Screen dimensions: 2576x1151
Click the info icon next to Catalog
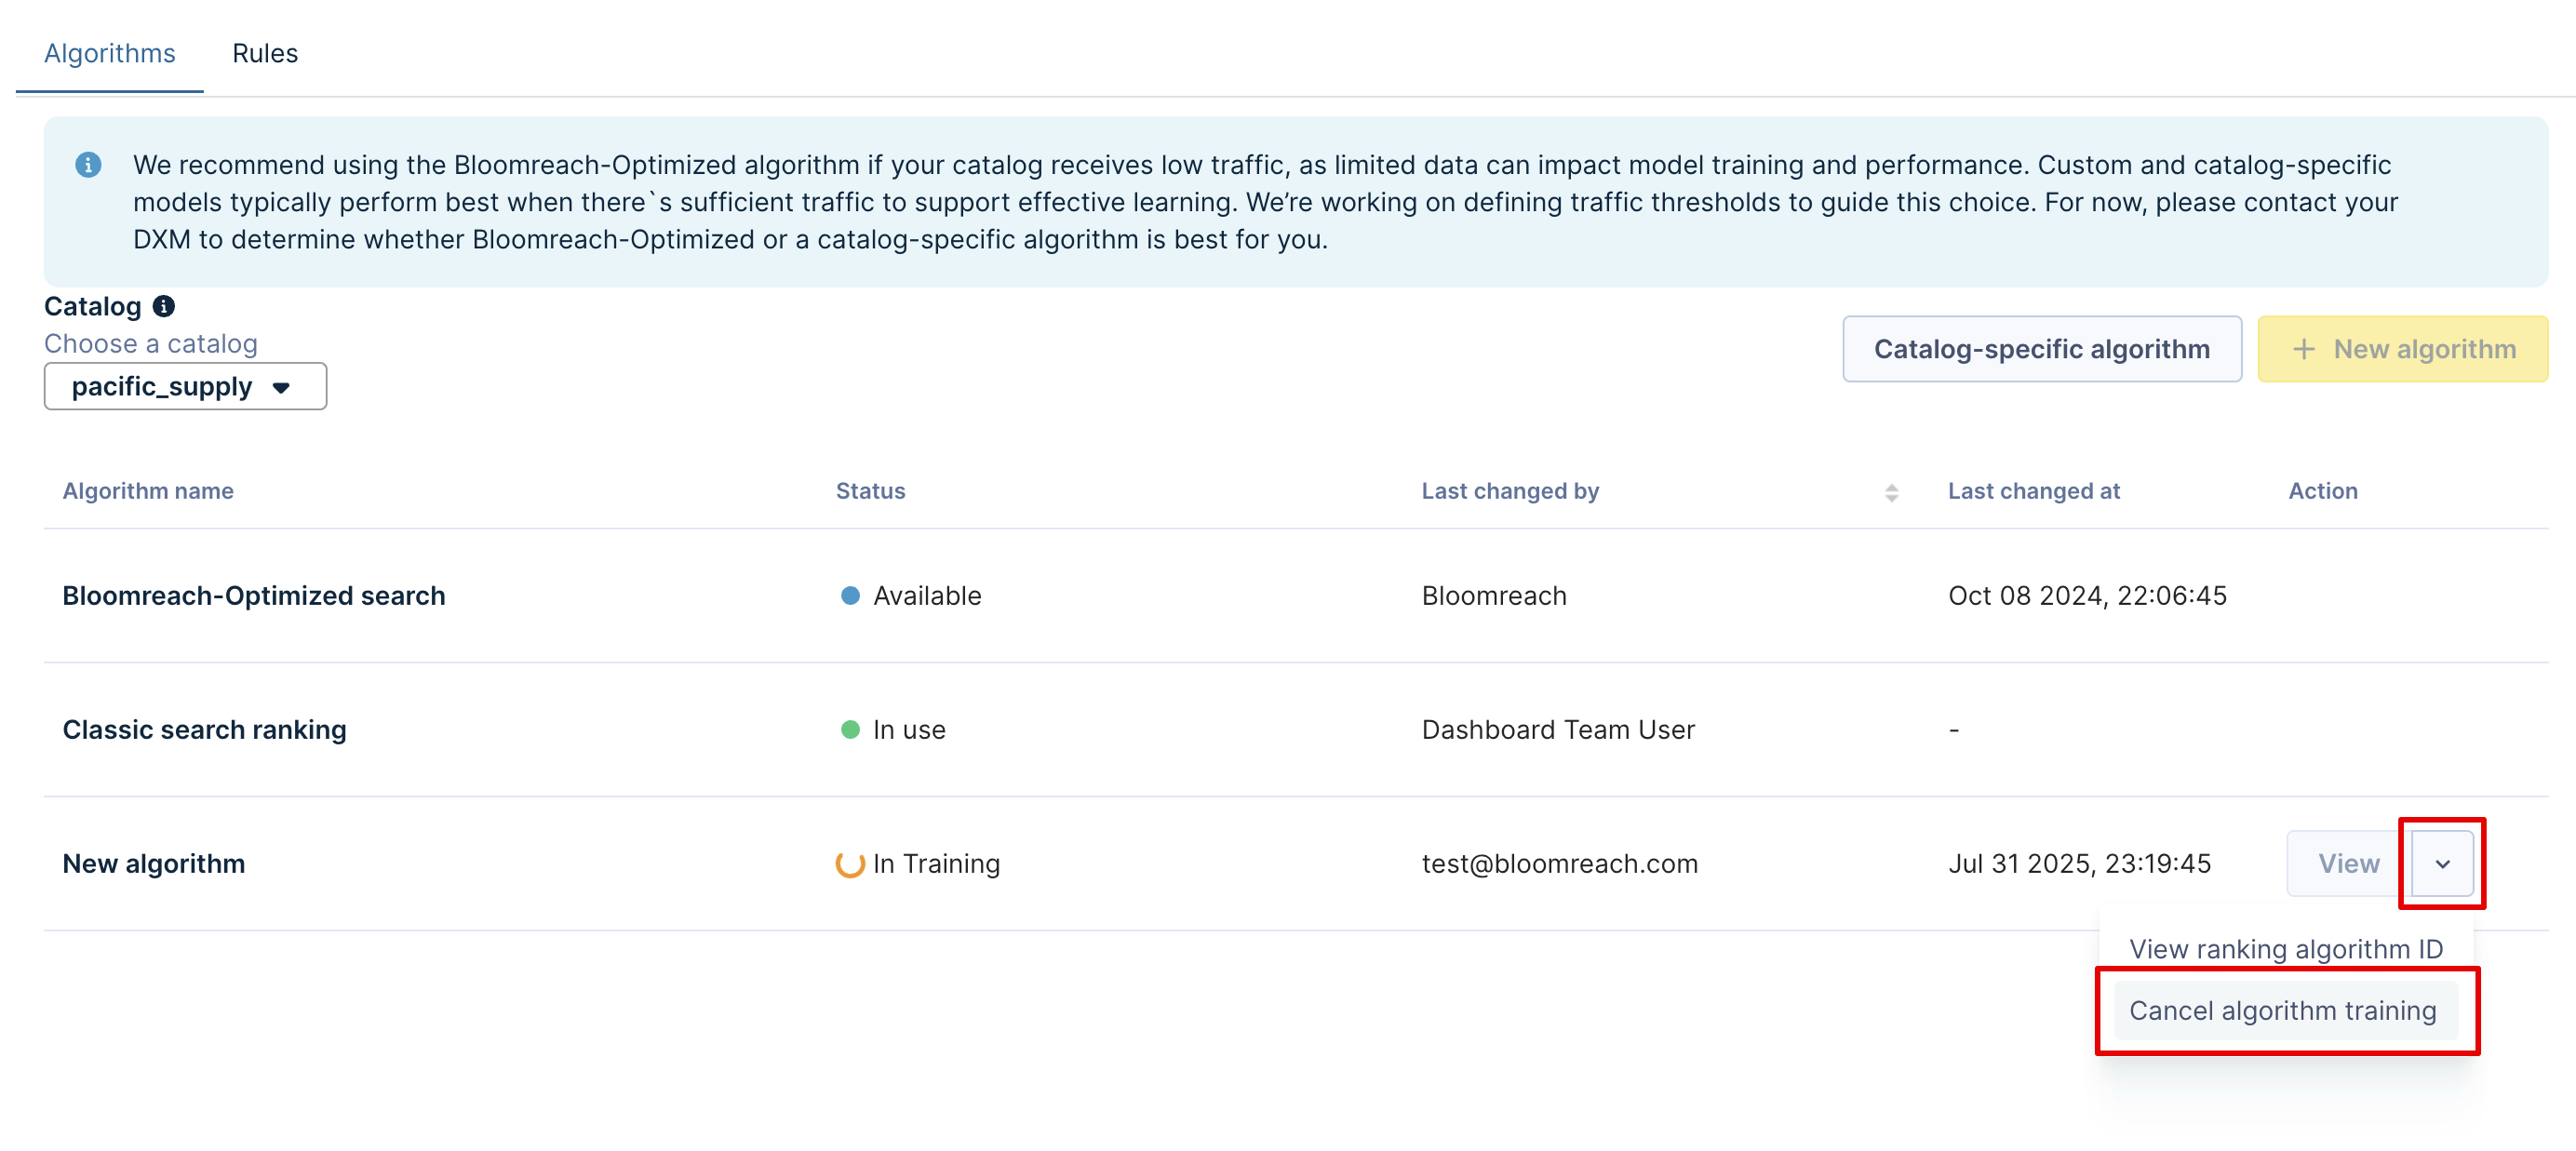click(x=164, y=306)
